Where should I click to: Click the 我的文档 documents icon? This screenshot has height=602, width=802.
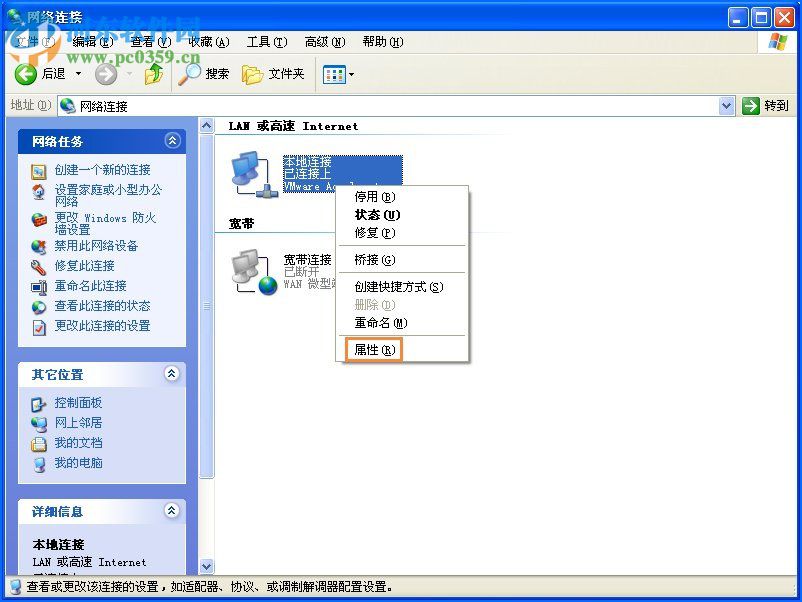(38, 443)
